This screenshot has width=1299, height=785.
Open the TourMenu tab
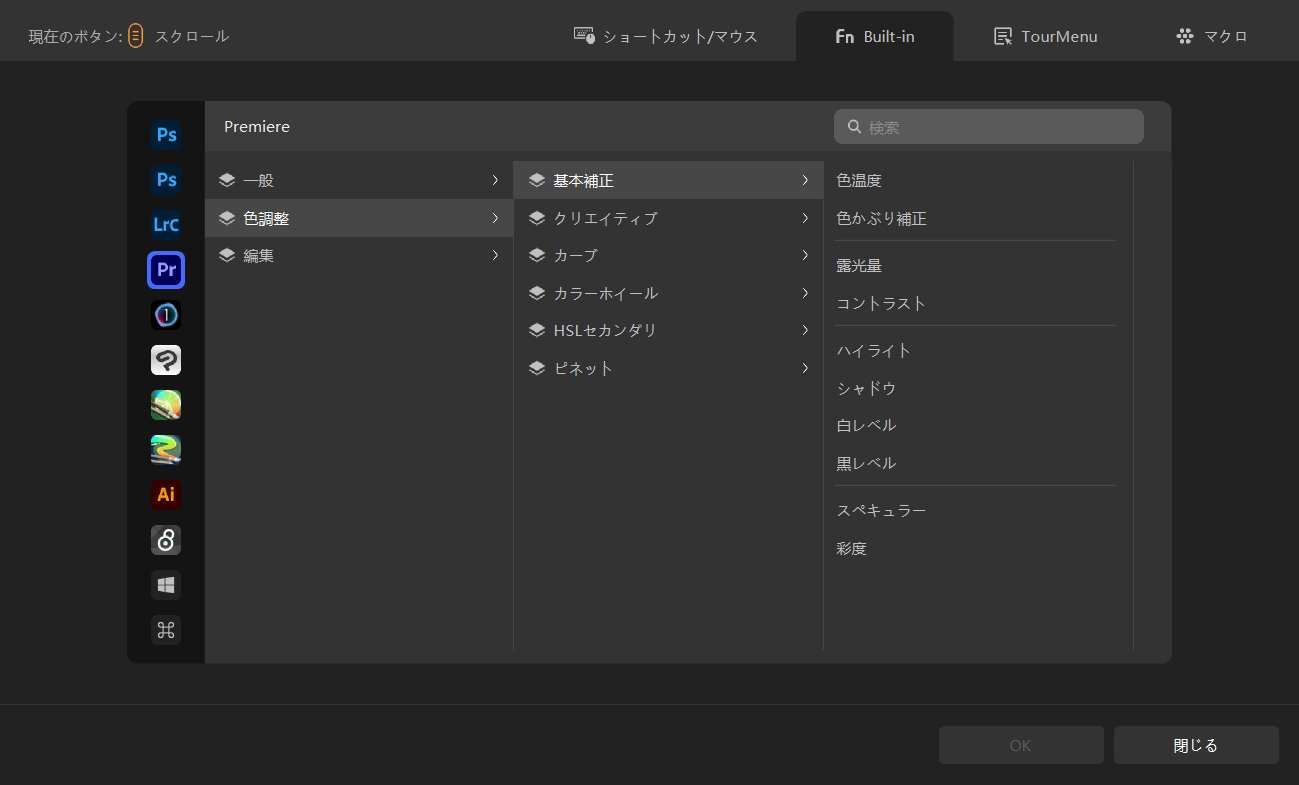click(1045, 37)
